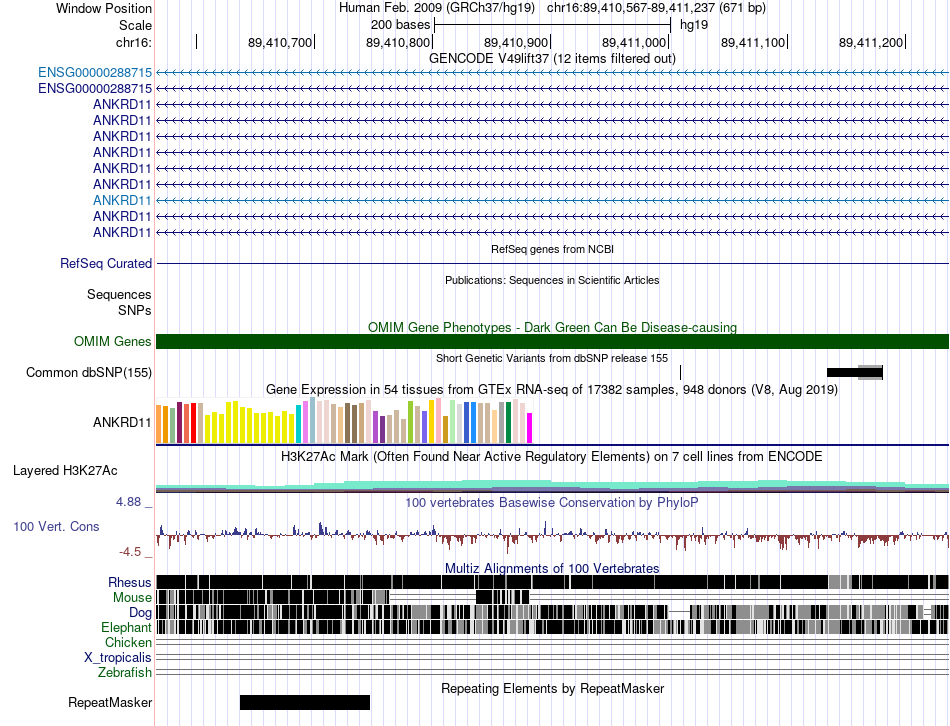Click the H3K27Ac Mark track title
The image size is (950, 726).
coord(552,456)
